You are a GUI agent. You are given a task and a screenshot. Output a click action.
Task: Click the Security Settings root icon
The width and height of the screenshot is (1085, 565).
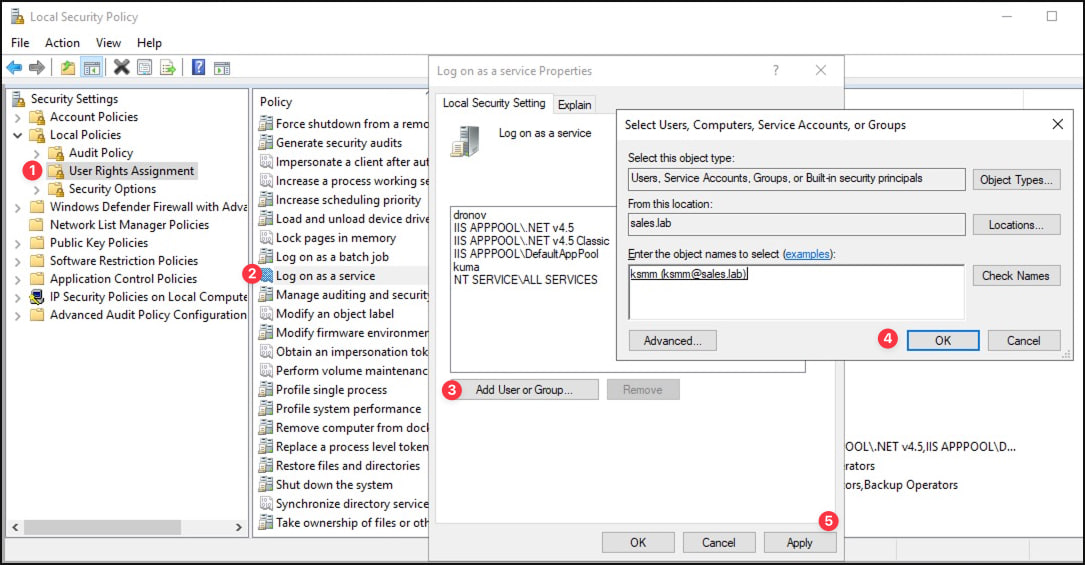[18, 99]
